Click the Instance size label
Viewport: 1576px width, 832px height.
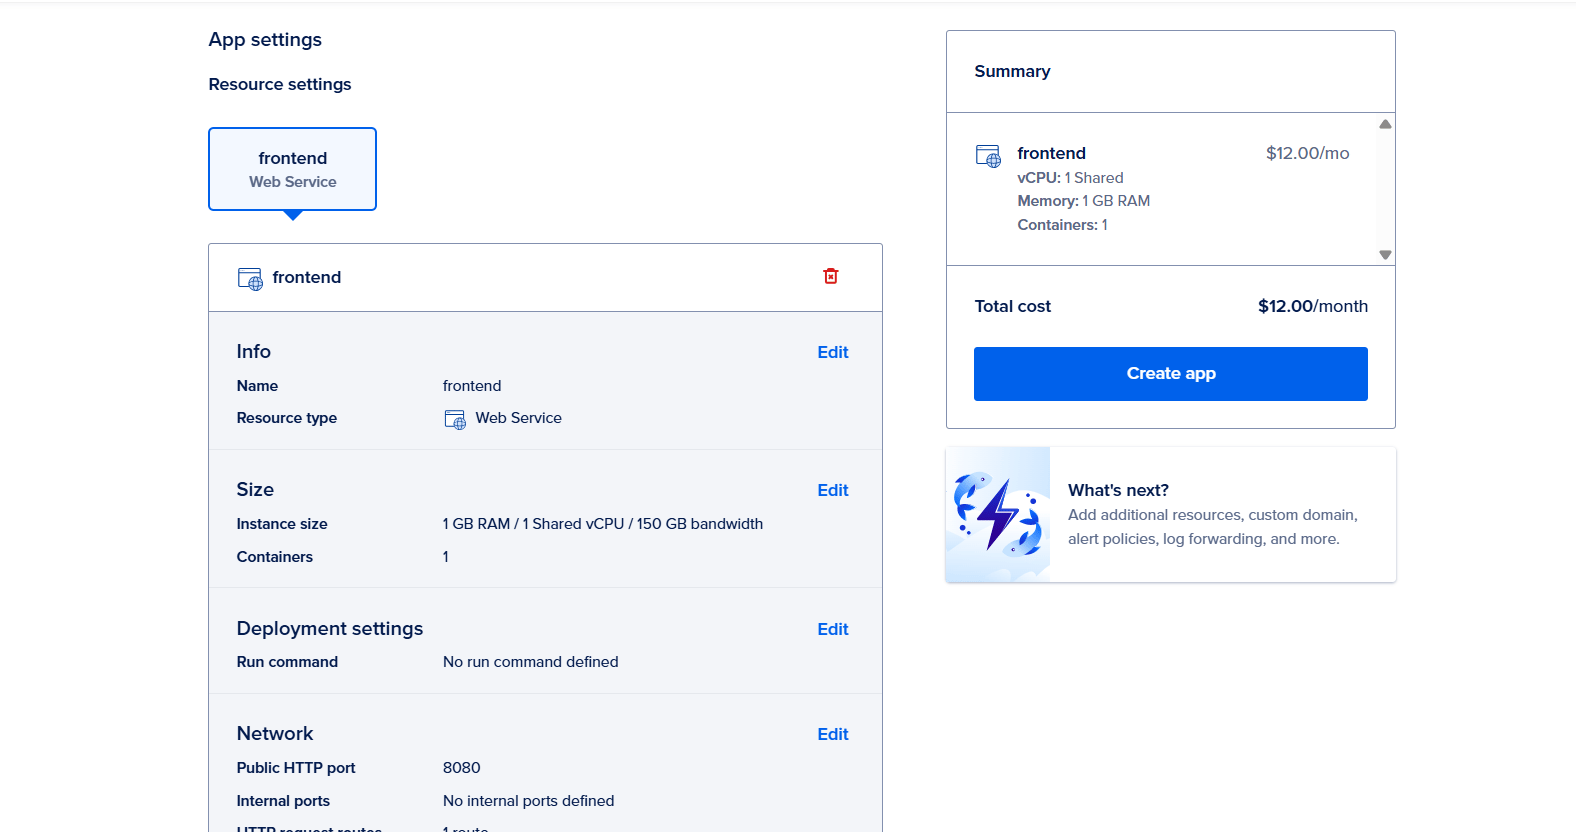(x=282, y=524)
